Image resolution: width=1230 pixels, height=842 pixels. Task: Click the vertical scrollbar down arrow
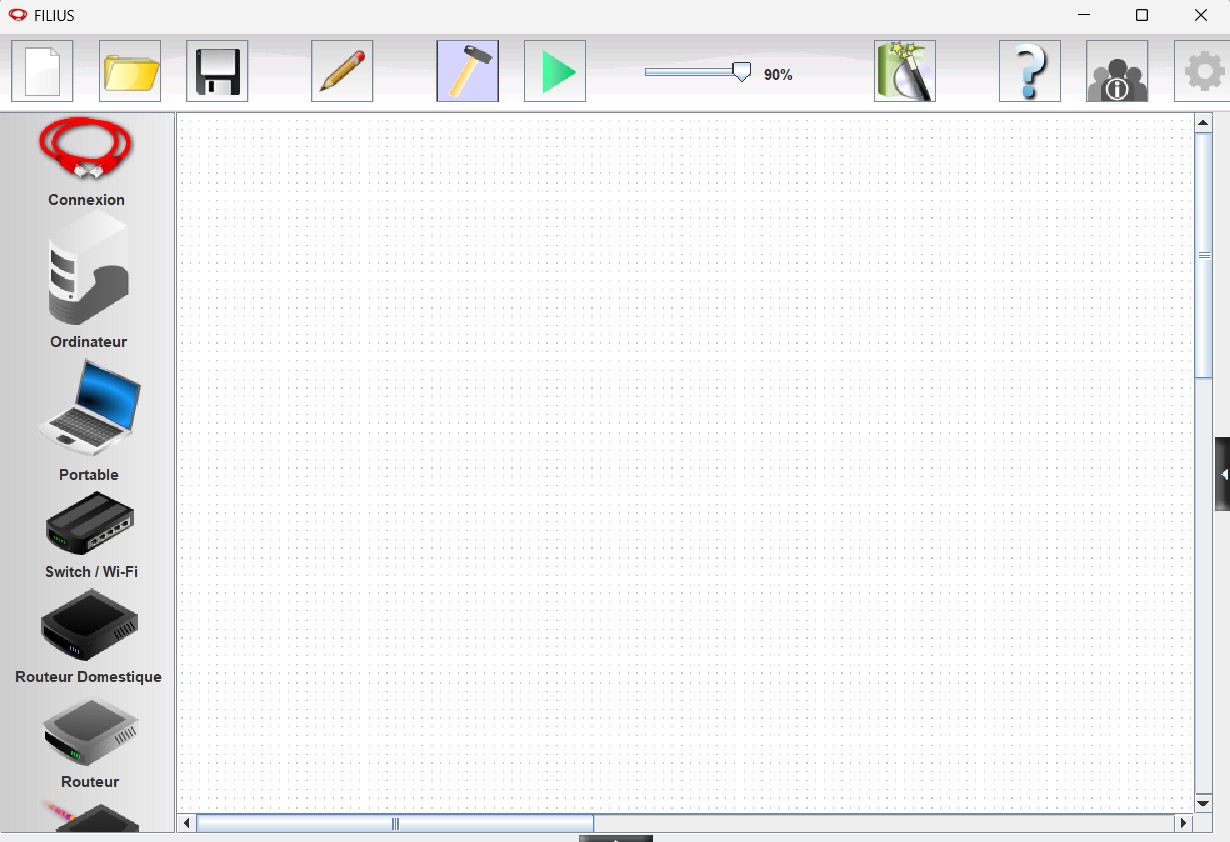(1203, 803)
